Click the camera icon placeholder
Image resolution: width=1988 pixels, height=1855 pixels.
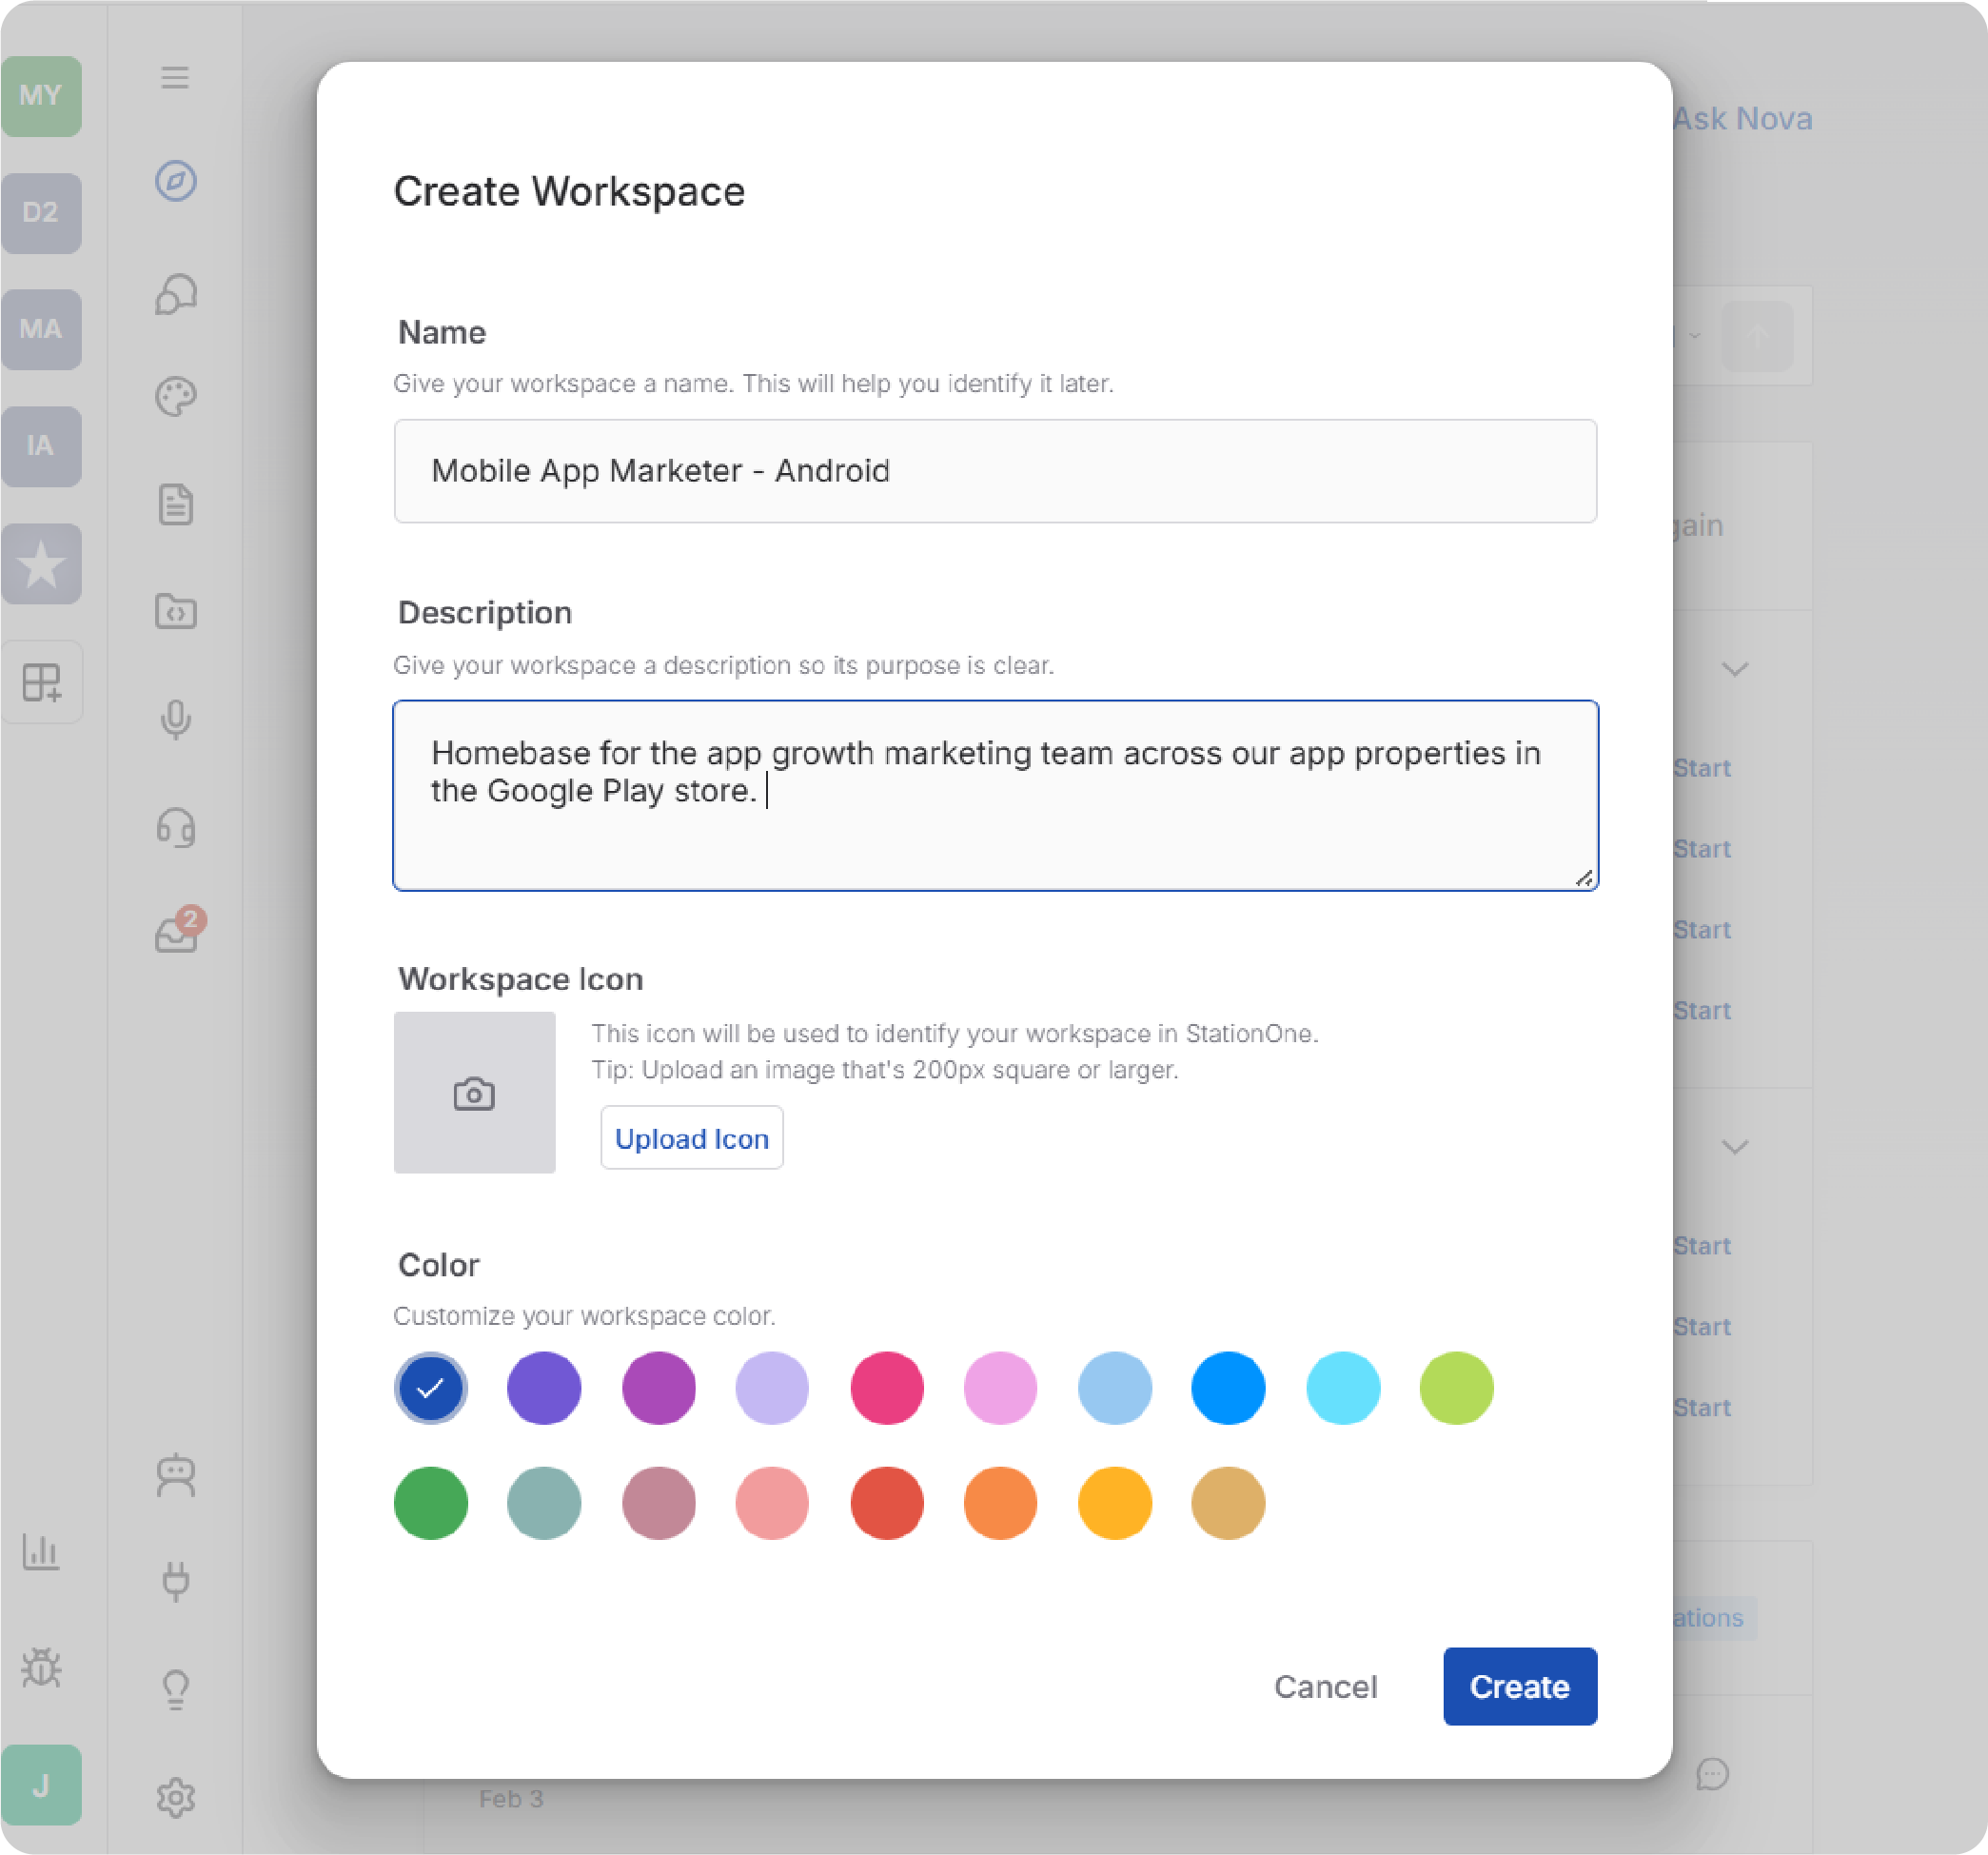[474, 1092]
